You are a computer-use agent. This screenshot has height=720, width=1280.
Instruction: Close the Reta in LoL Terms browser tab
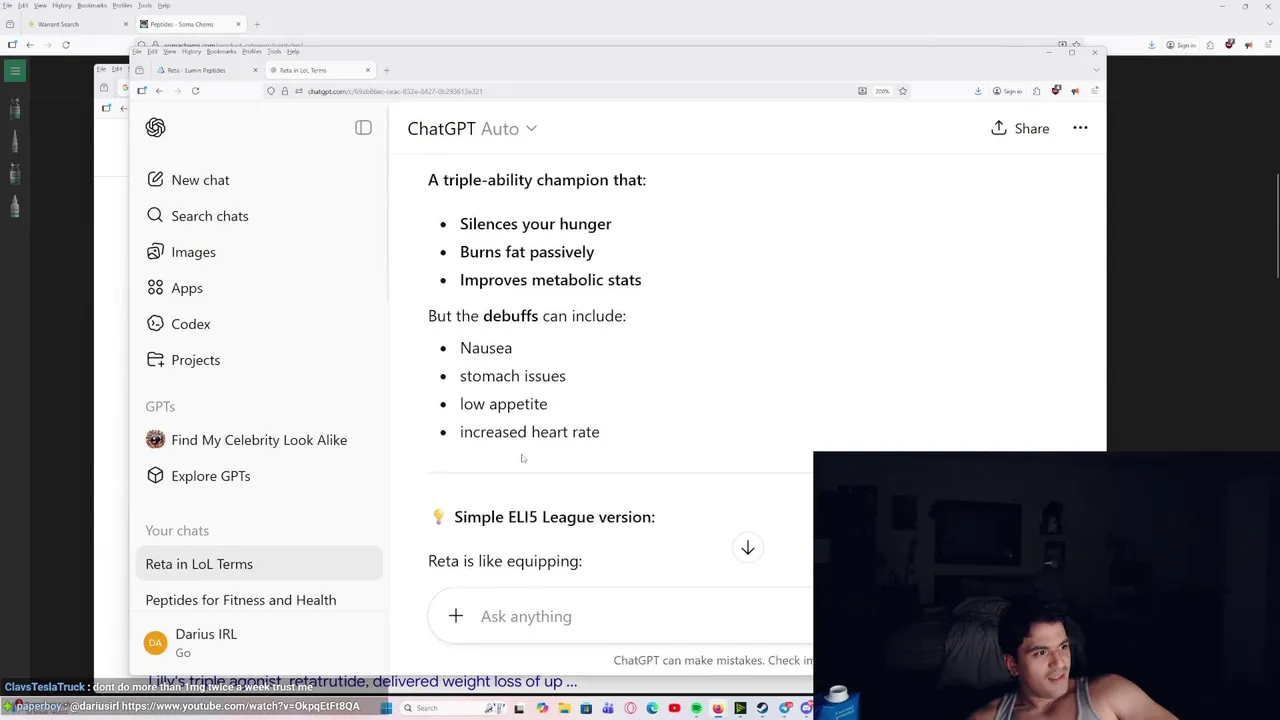click(368, 70)
